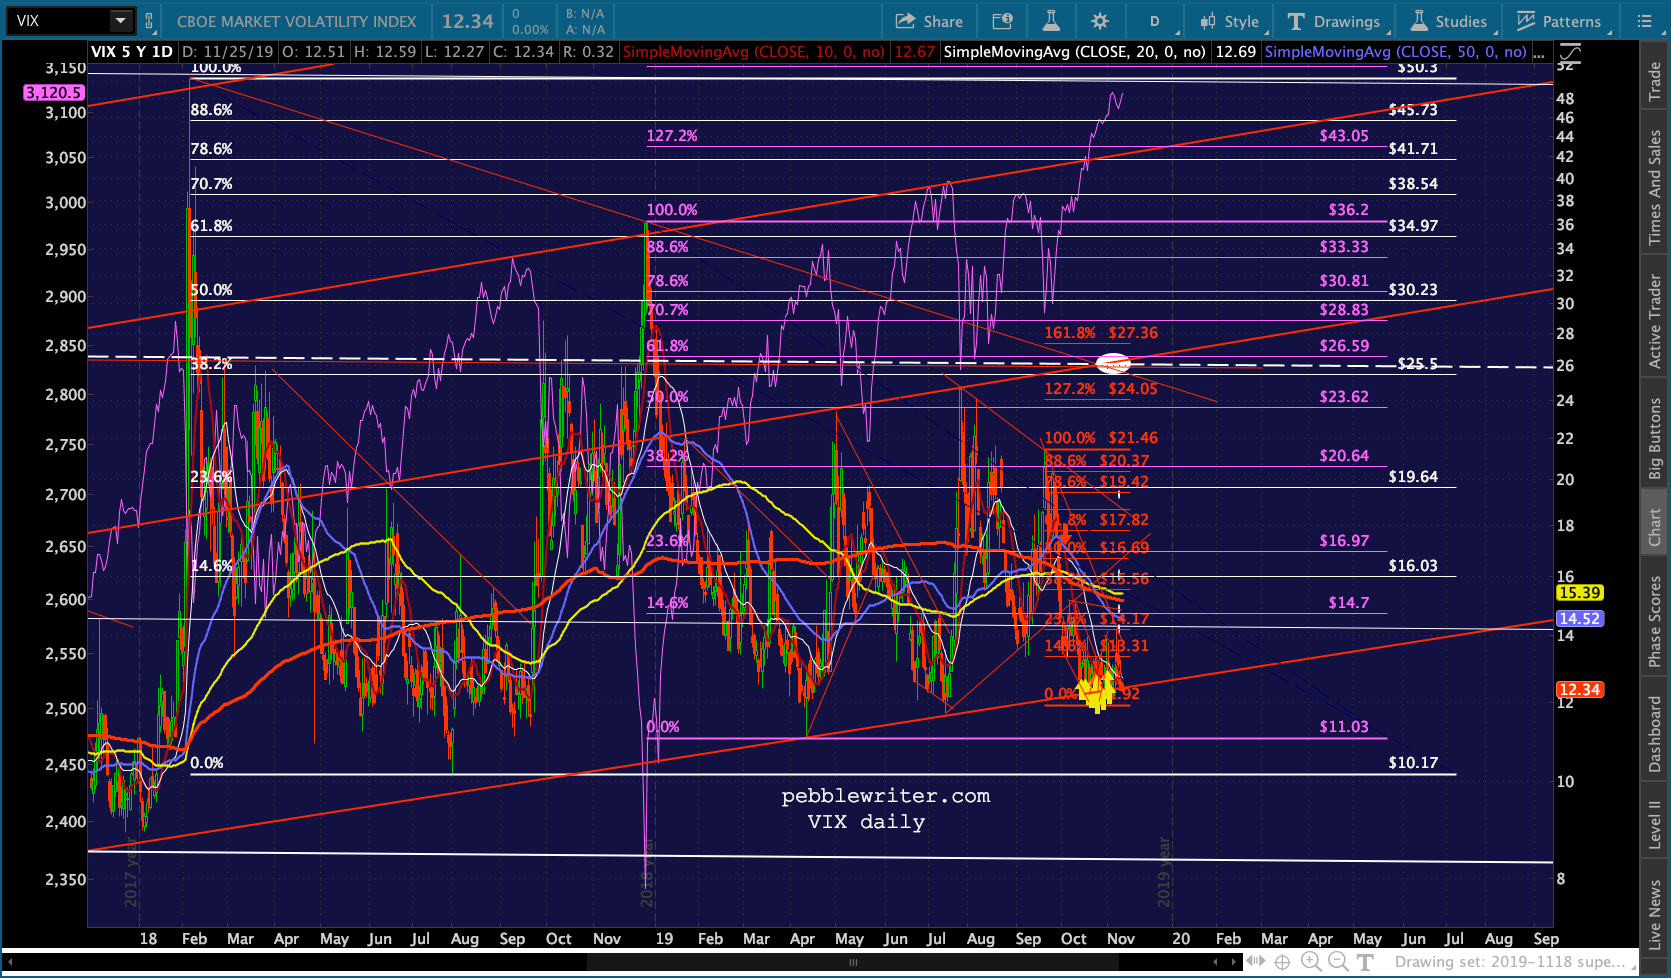Click the last price 12.34 in header
The image size is (1671, 978).
(468, 21)
